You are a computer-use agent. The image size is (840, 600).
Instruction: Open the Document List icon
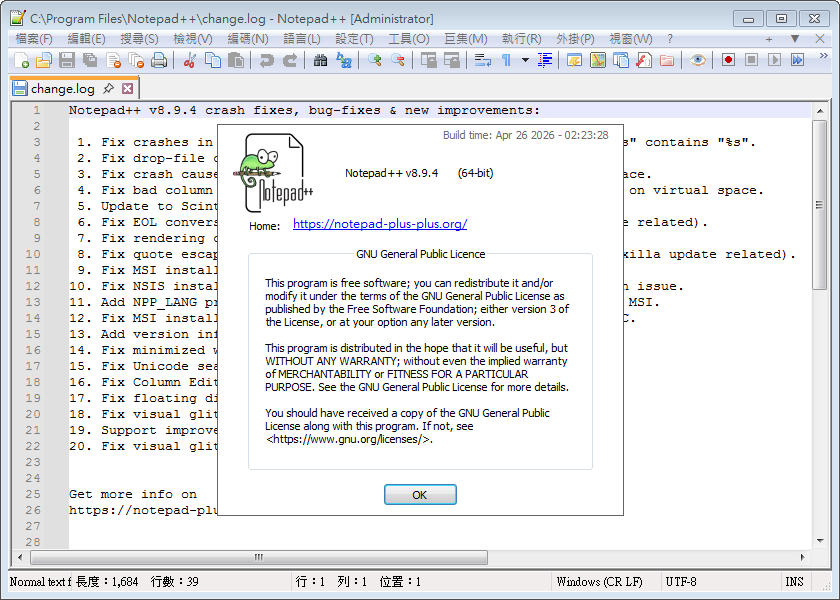pos(620,60)
